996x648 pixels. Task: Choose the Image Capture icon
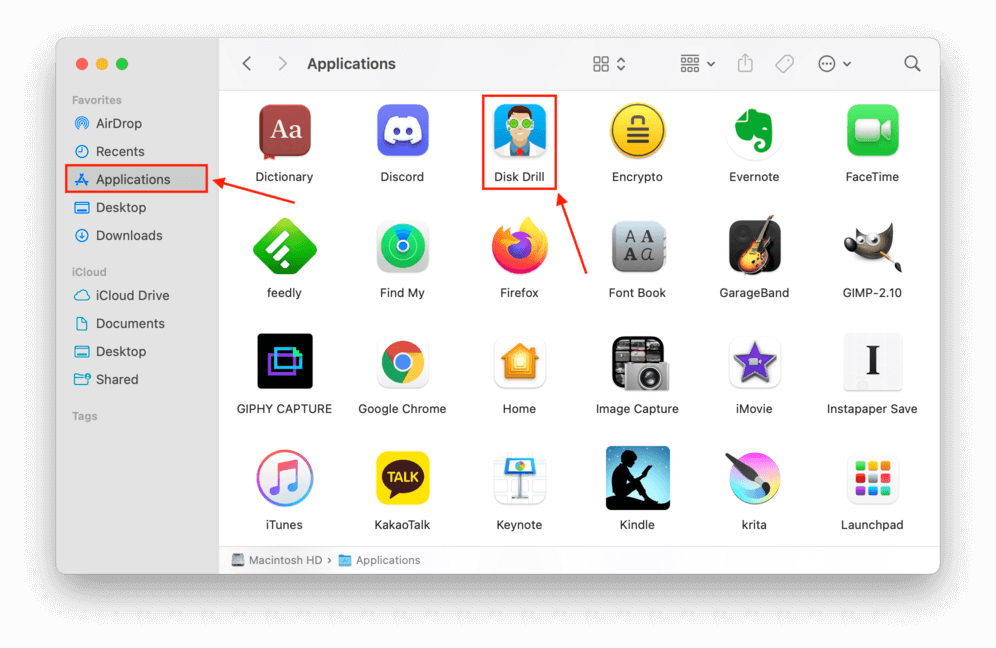click(638, 363)
